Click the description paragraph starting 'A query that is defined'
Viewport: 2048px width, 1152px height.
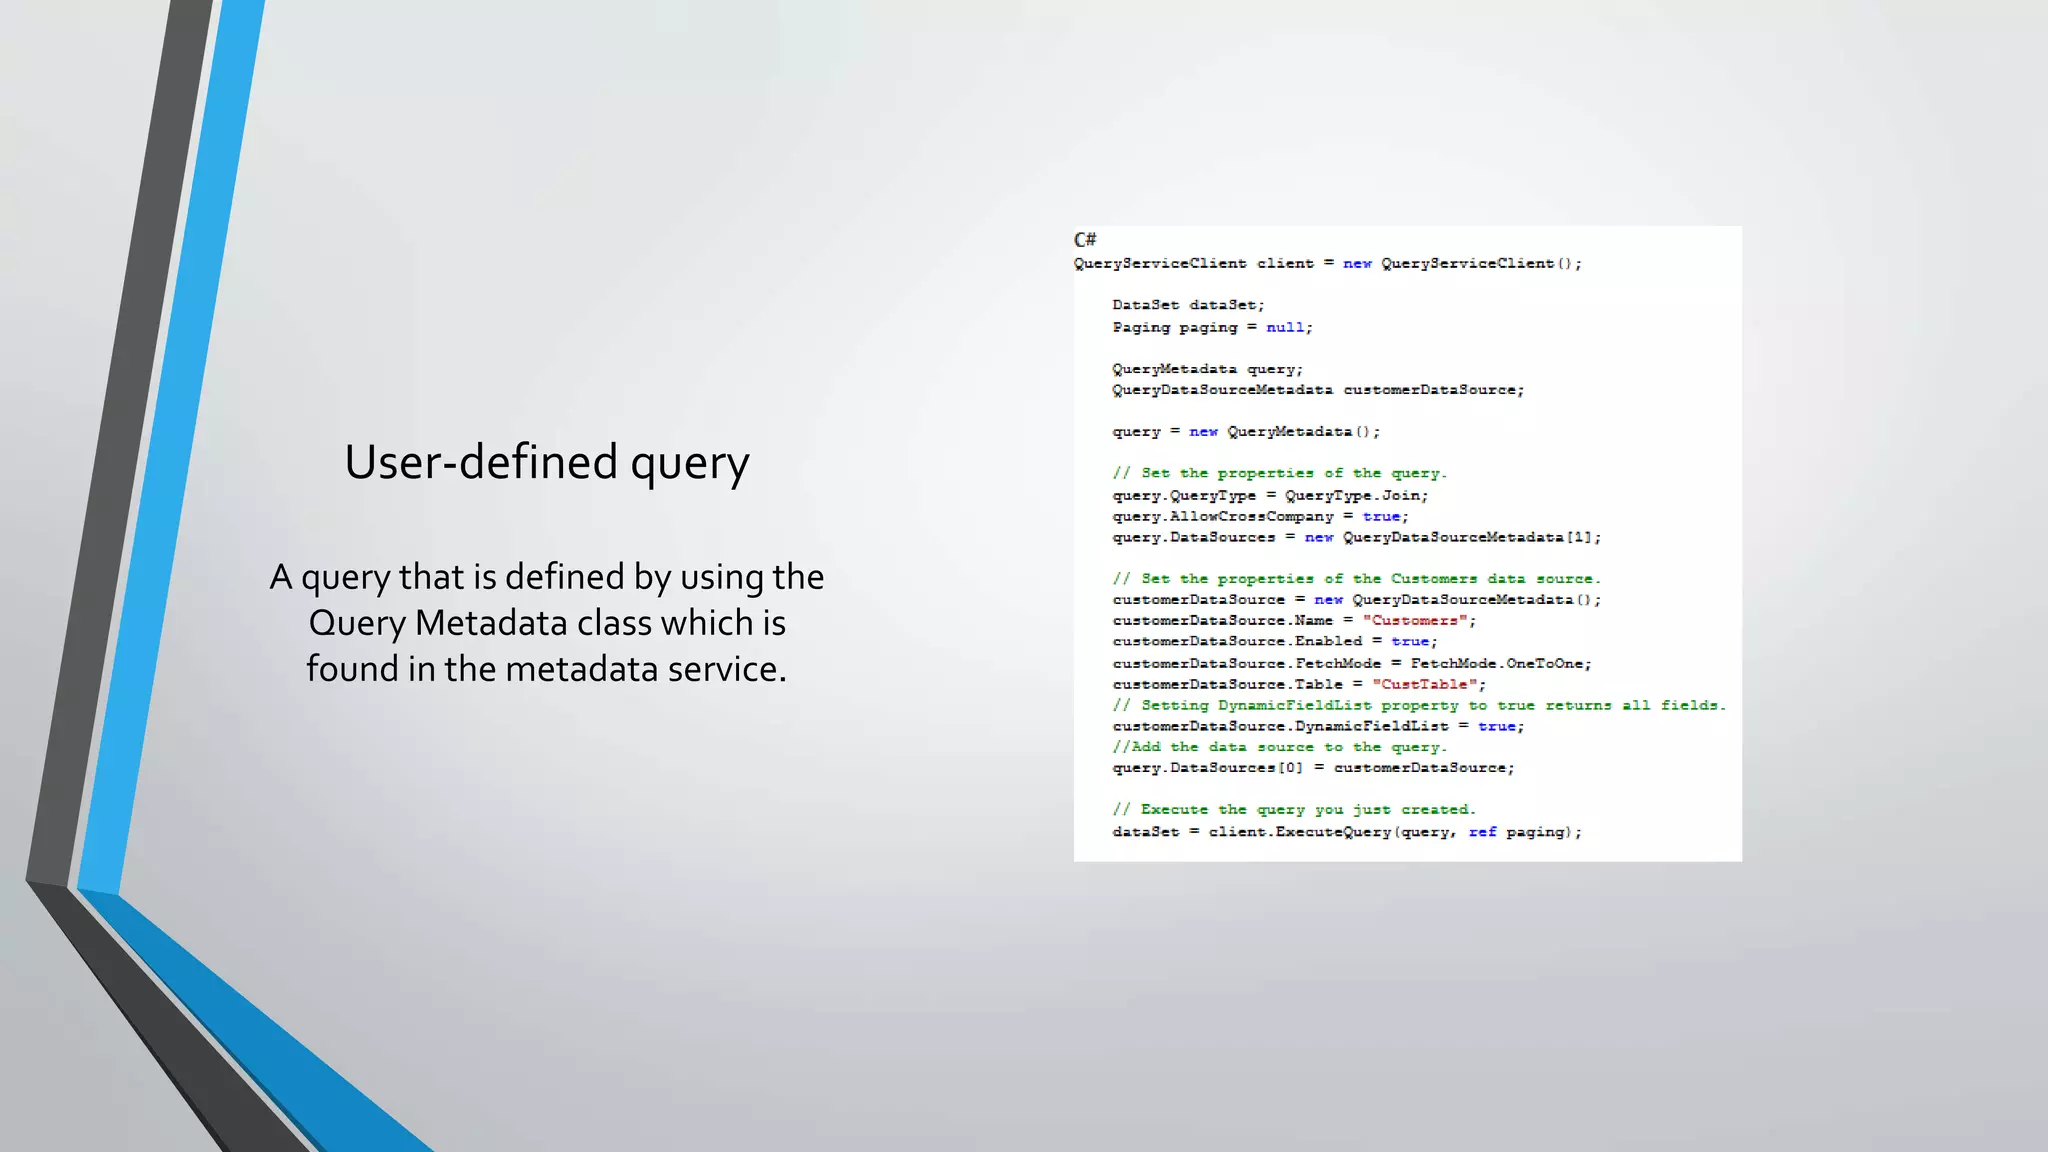tap(547, 623)
